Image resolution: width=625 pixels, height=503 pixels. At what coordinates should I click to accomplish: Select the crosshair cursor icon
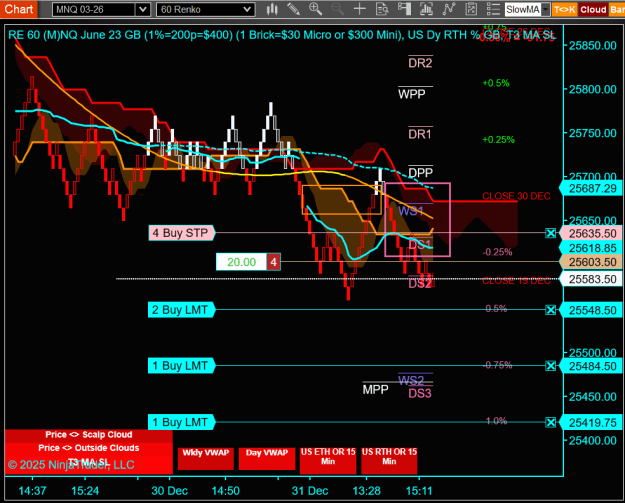click(360, 9)
